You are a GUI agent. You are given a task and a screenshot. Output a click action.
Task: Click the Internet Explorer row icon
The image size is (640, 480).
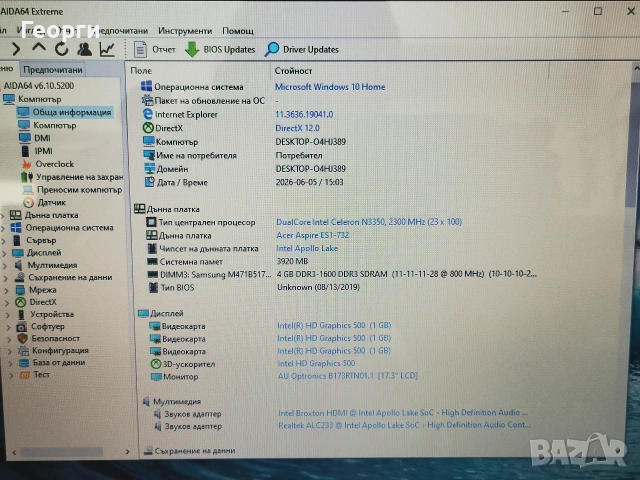coord(147,114)
